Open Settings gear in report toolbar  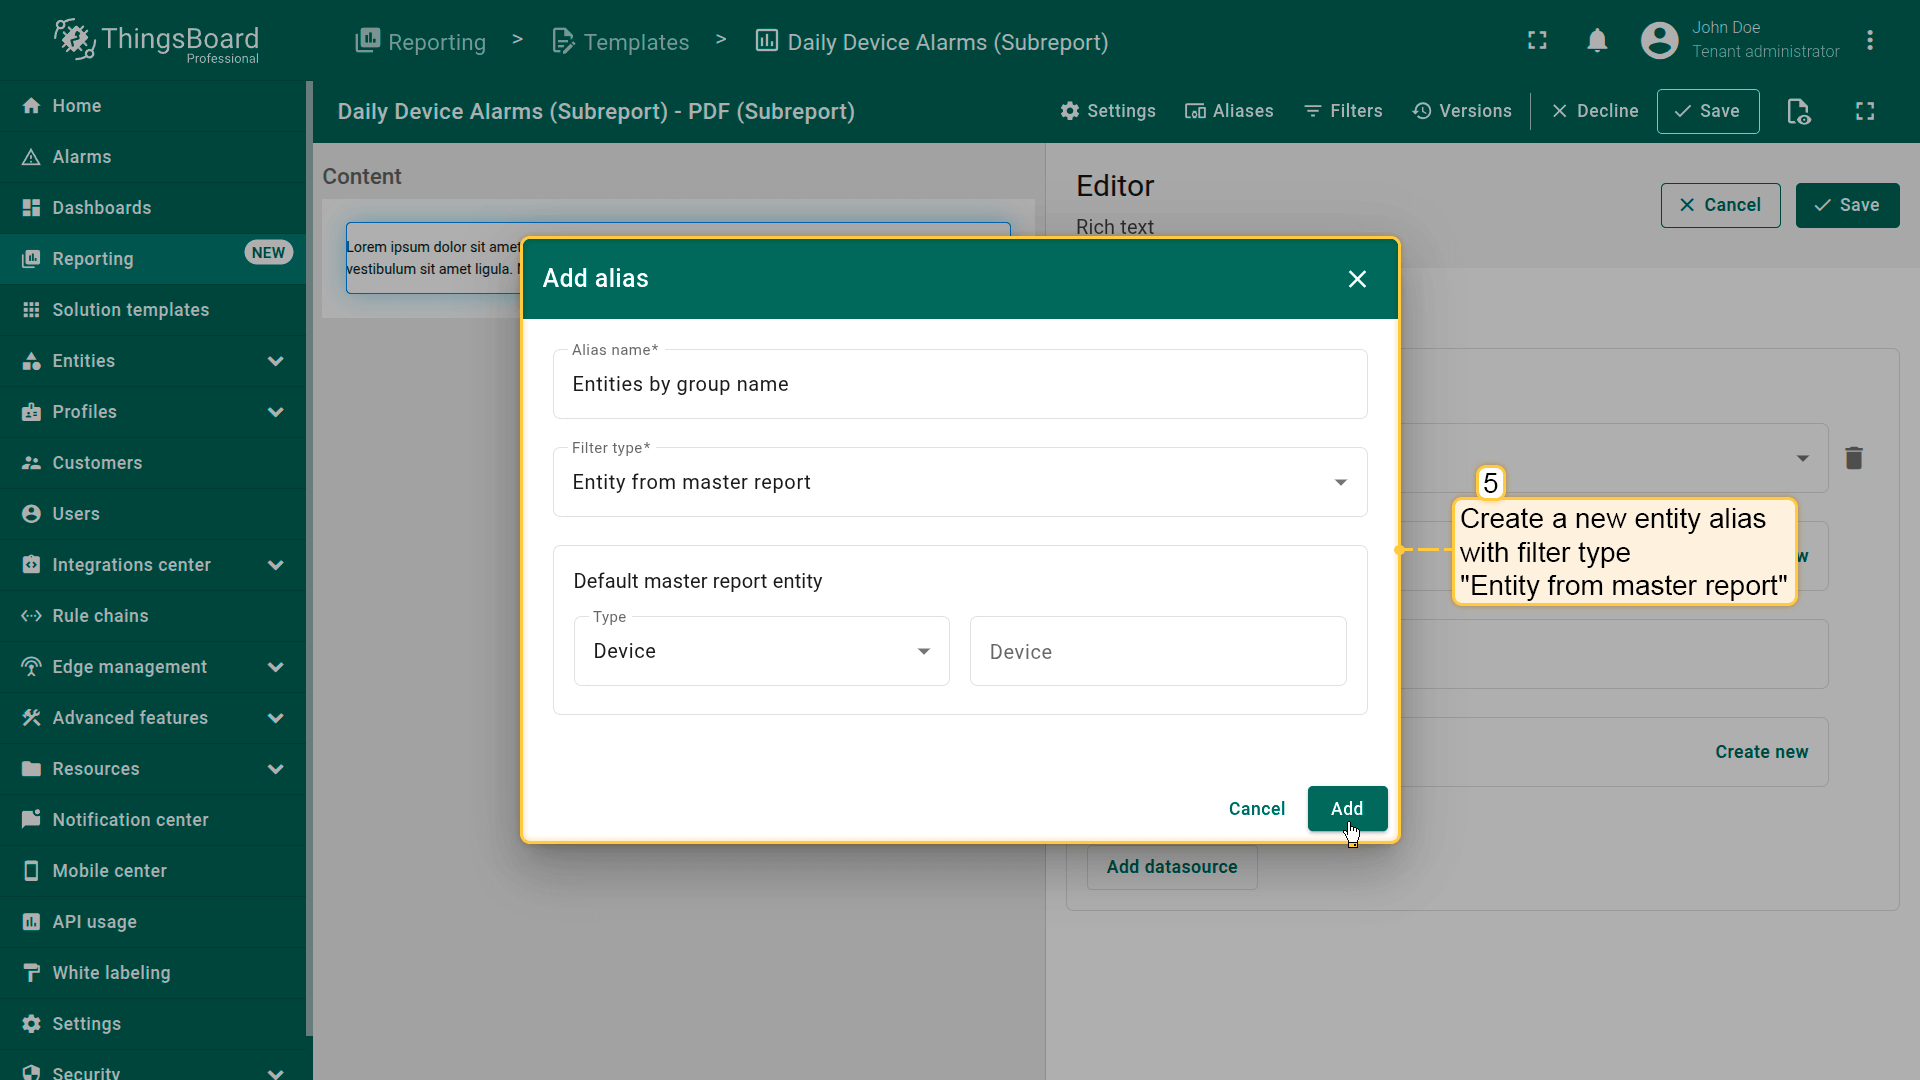[x=1108, y=111]
